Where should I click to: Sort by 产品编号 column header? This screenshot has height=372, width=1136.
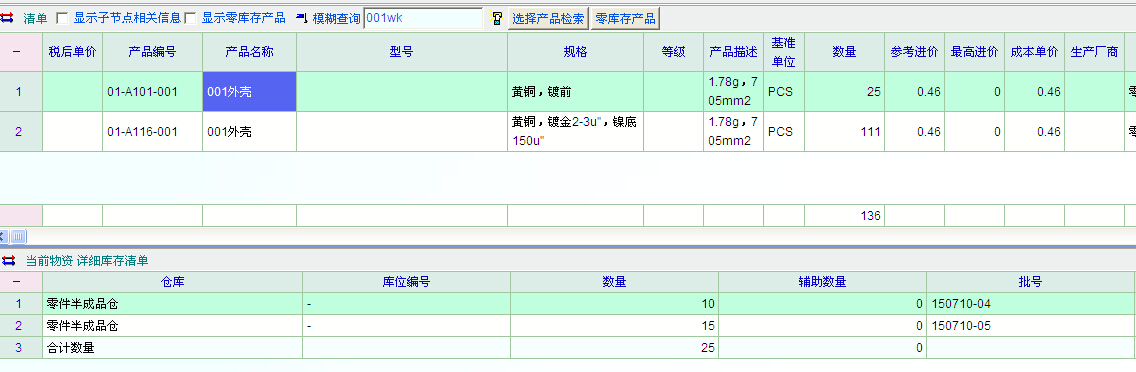click(152, 52)
